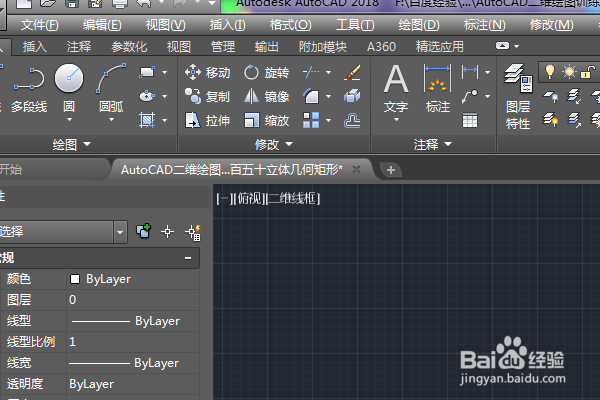Expand the Fillet tool dropdown arrow
The width and height of the screenshot is (600, 400).
(x=328, y=96)
